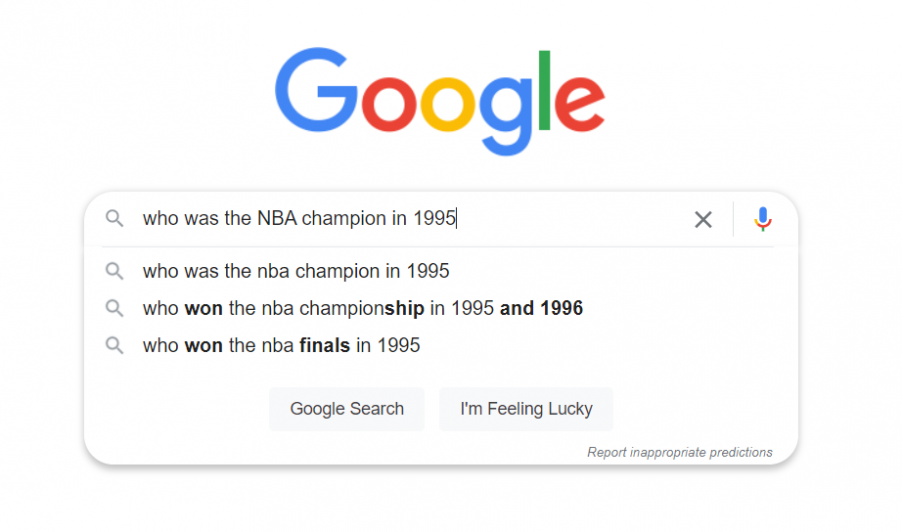902x532 pixels.
Task: Click the Google Search button
Action: point(347,409)
